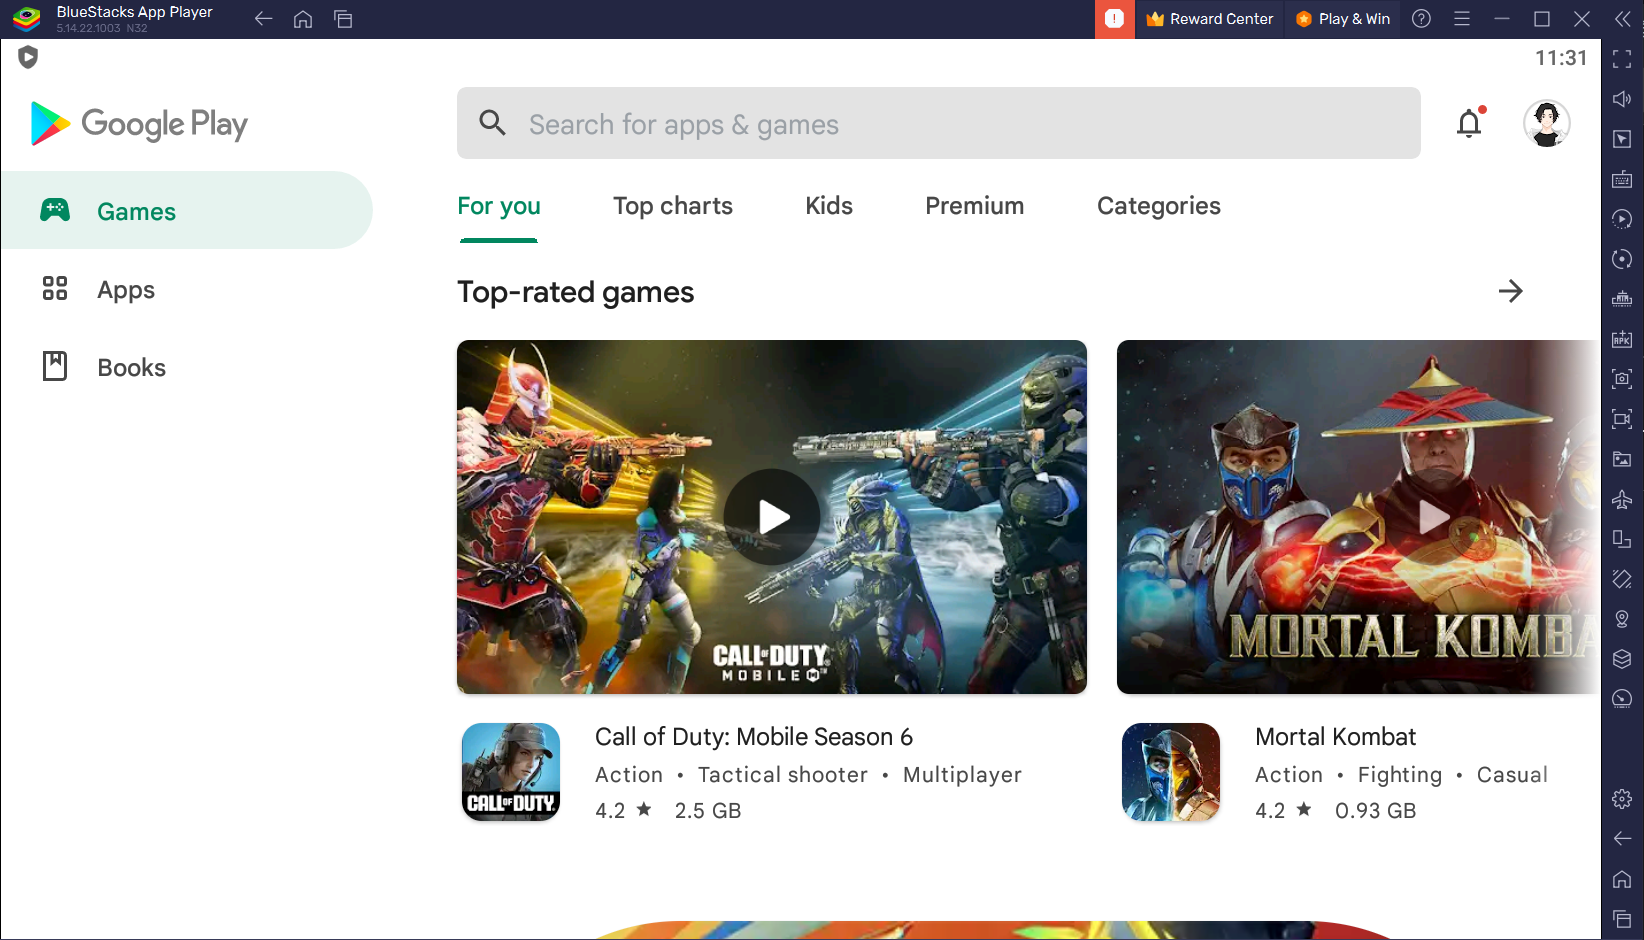Open the Premium tab
The image size is (1644, 940).
tap(974, 206)
